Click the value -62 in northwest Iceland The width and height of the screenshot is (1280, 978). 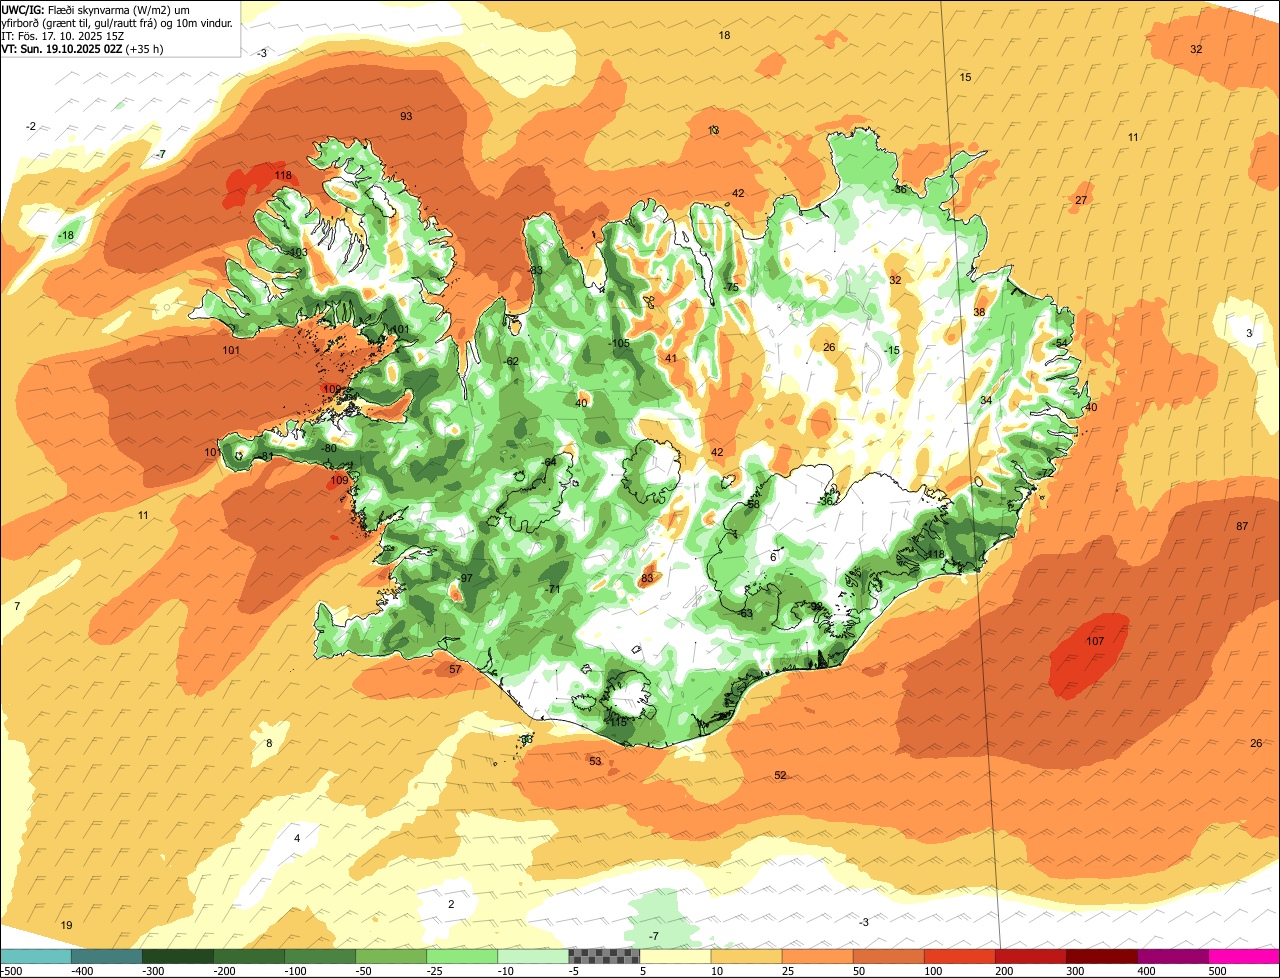tap(511, 361)
